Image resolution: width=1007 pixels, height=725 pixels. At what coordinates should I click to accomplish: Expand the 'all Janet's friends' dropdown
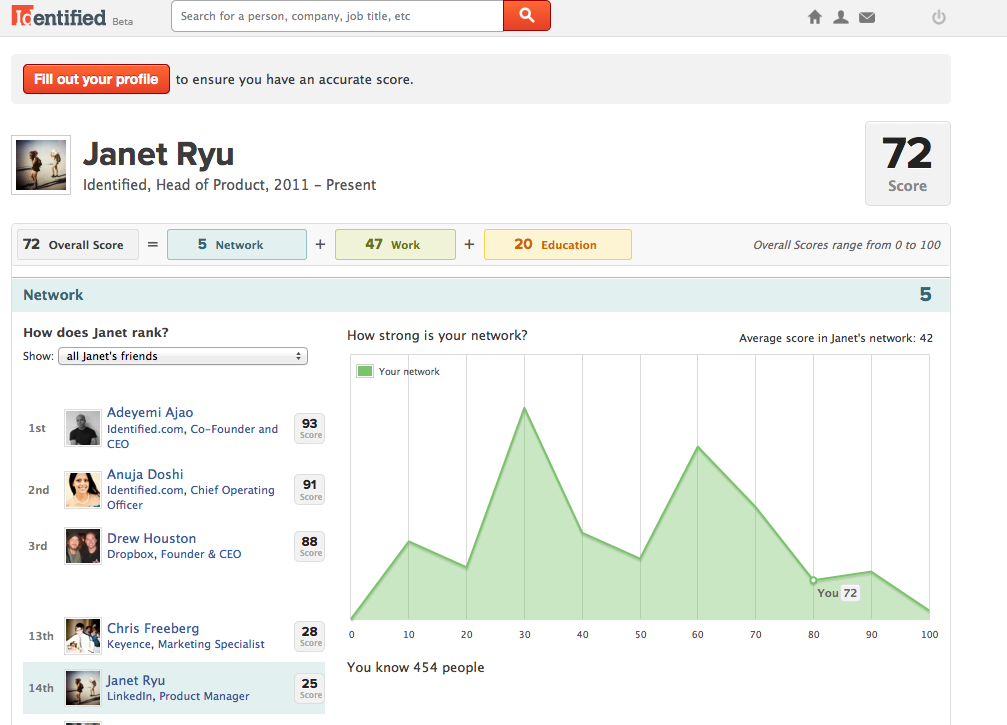coord(182,356)
